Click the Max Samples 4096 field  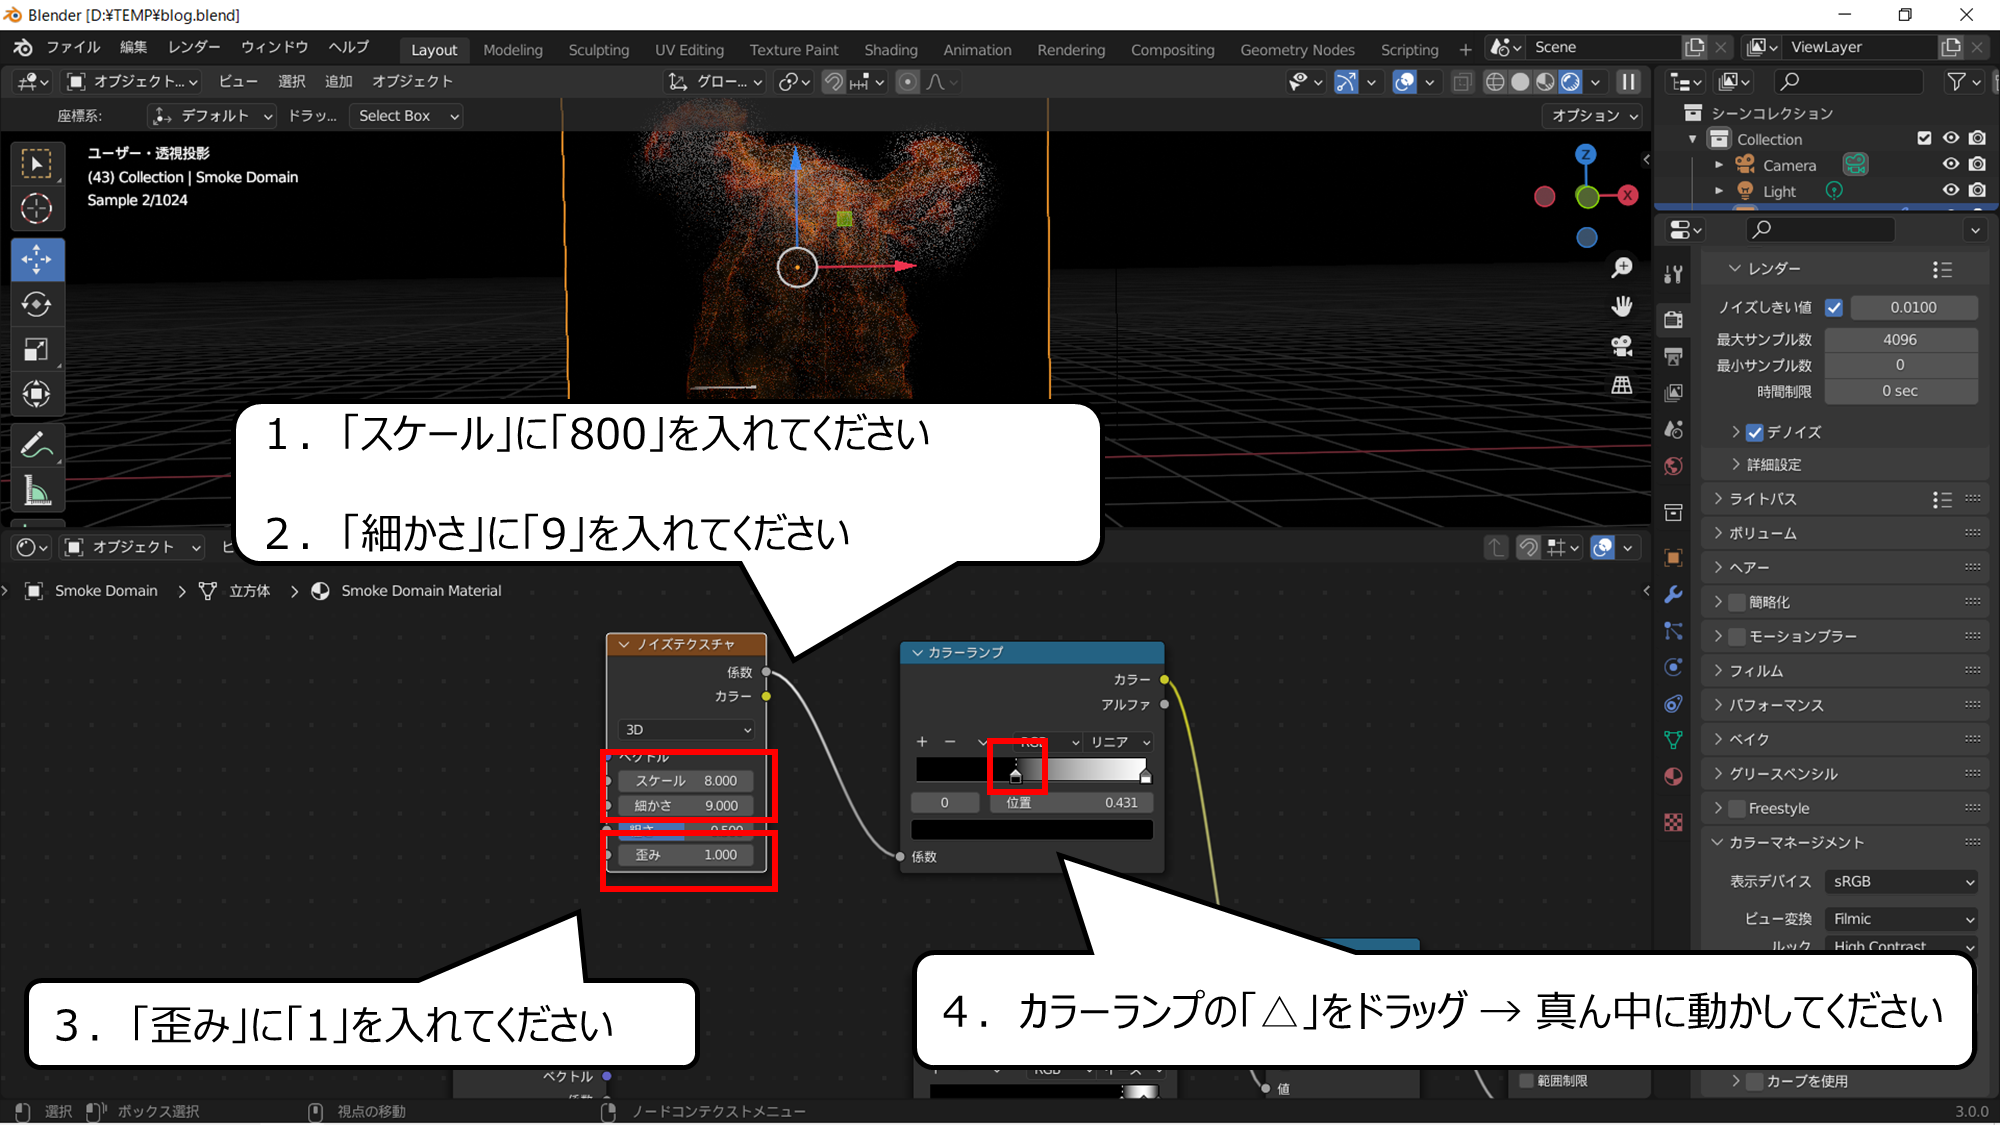[x=1900, y=340]
